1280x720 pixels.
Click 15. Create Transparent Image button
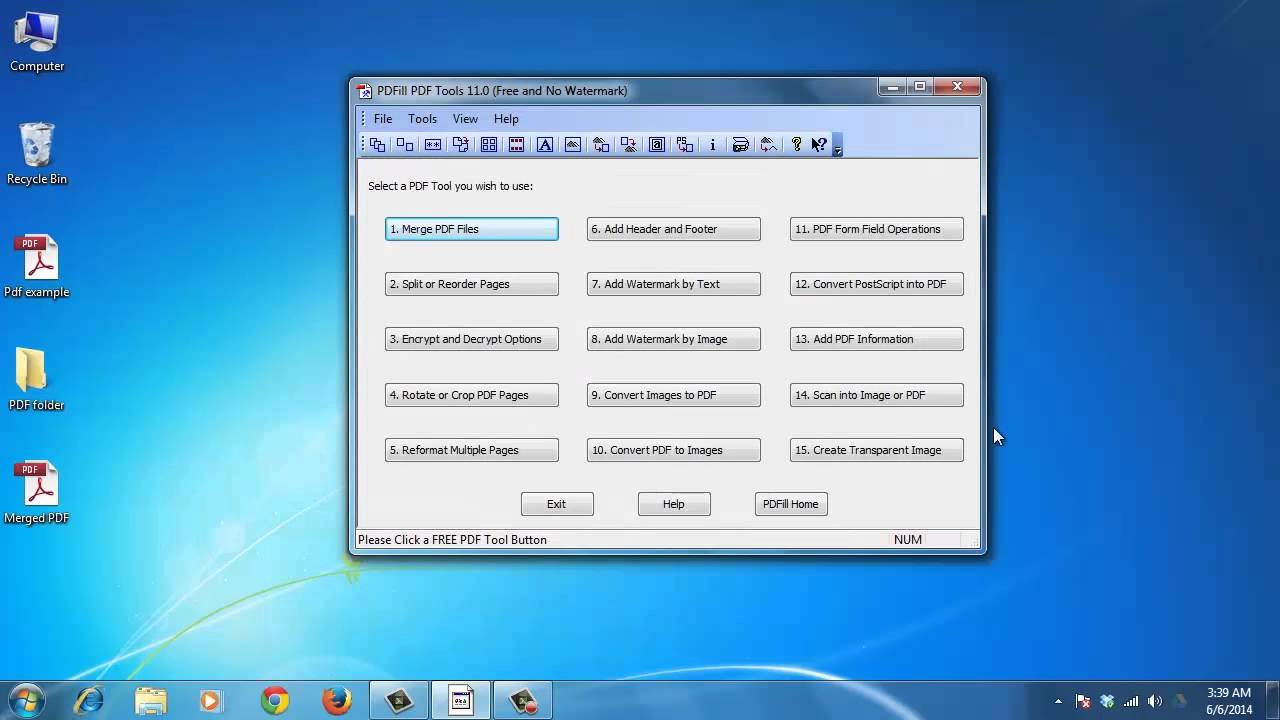(877, 450)
